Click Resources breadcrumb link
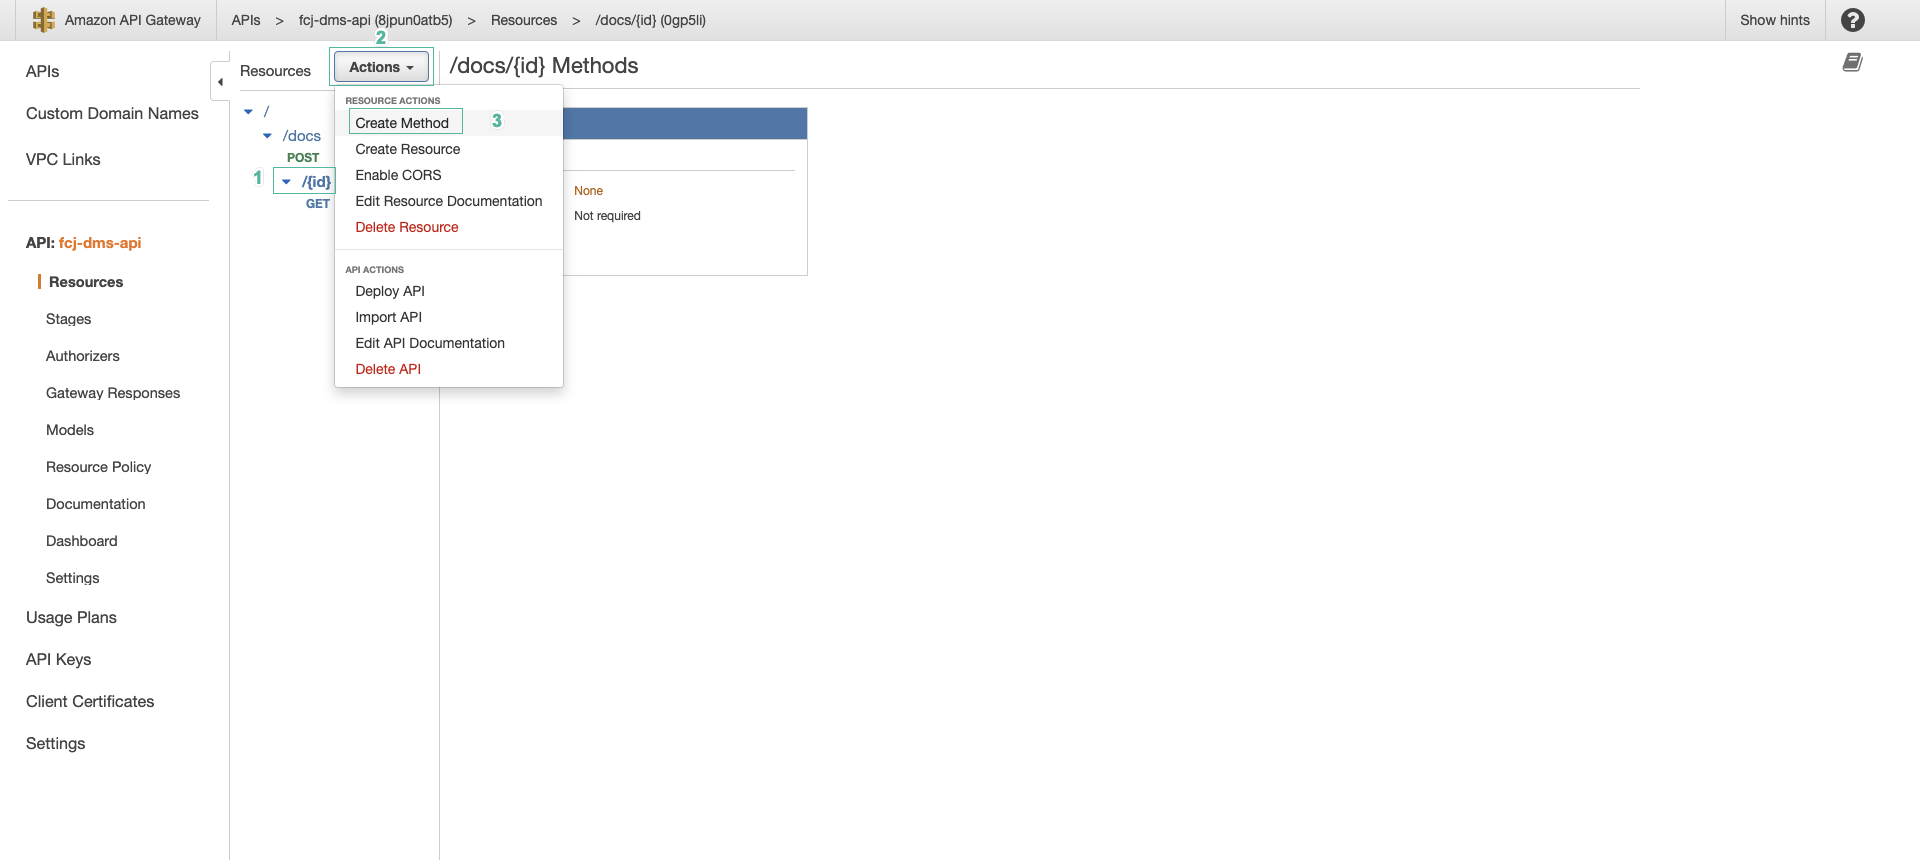Screen dimensions: 1920x862 [523, 20]
